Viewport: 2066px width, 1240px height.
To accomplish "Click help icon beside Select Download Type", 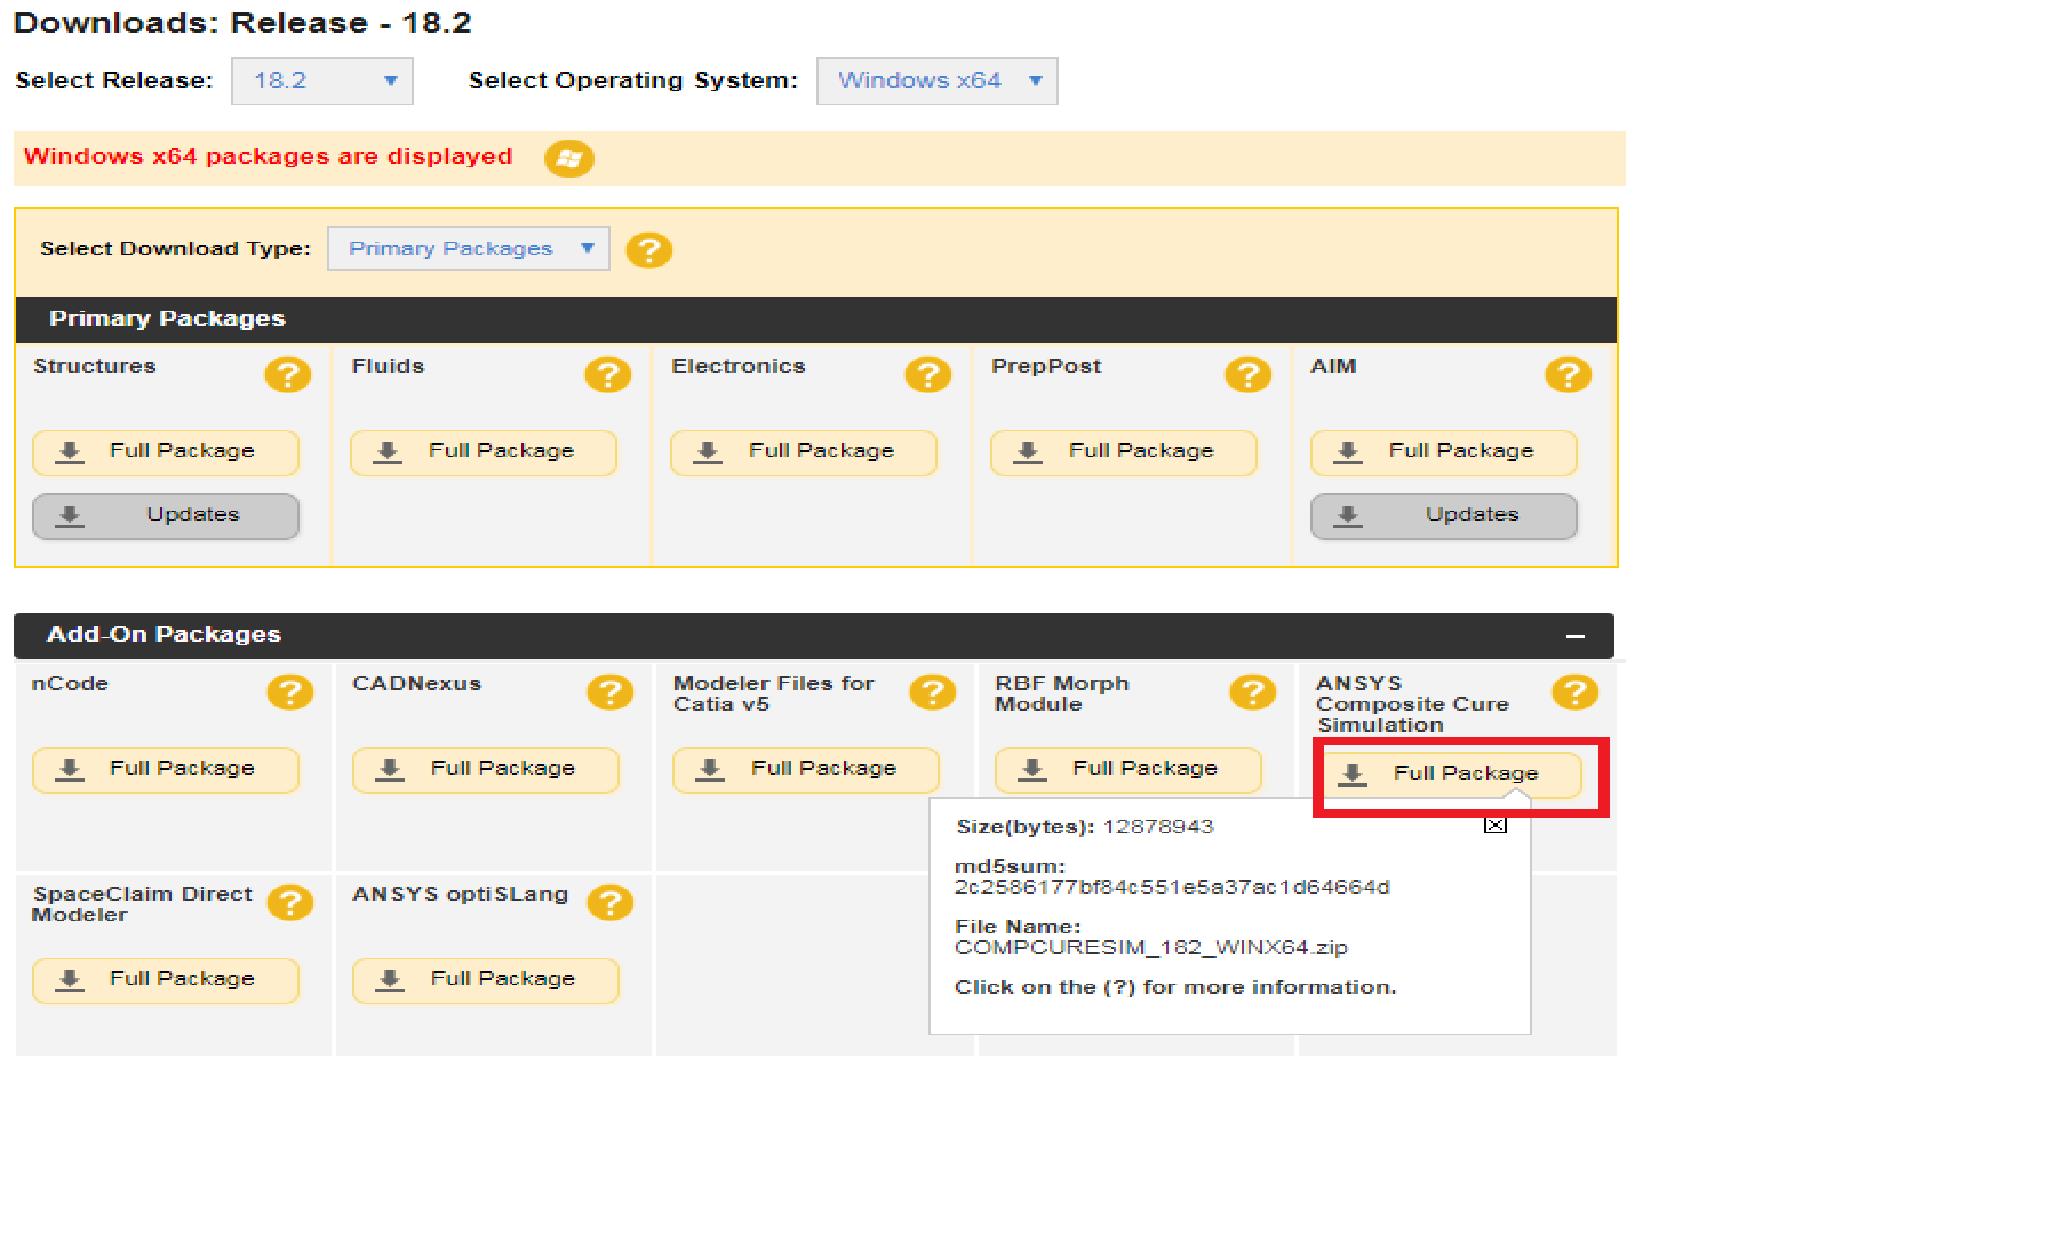I will click(x=649, y=250).
